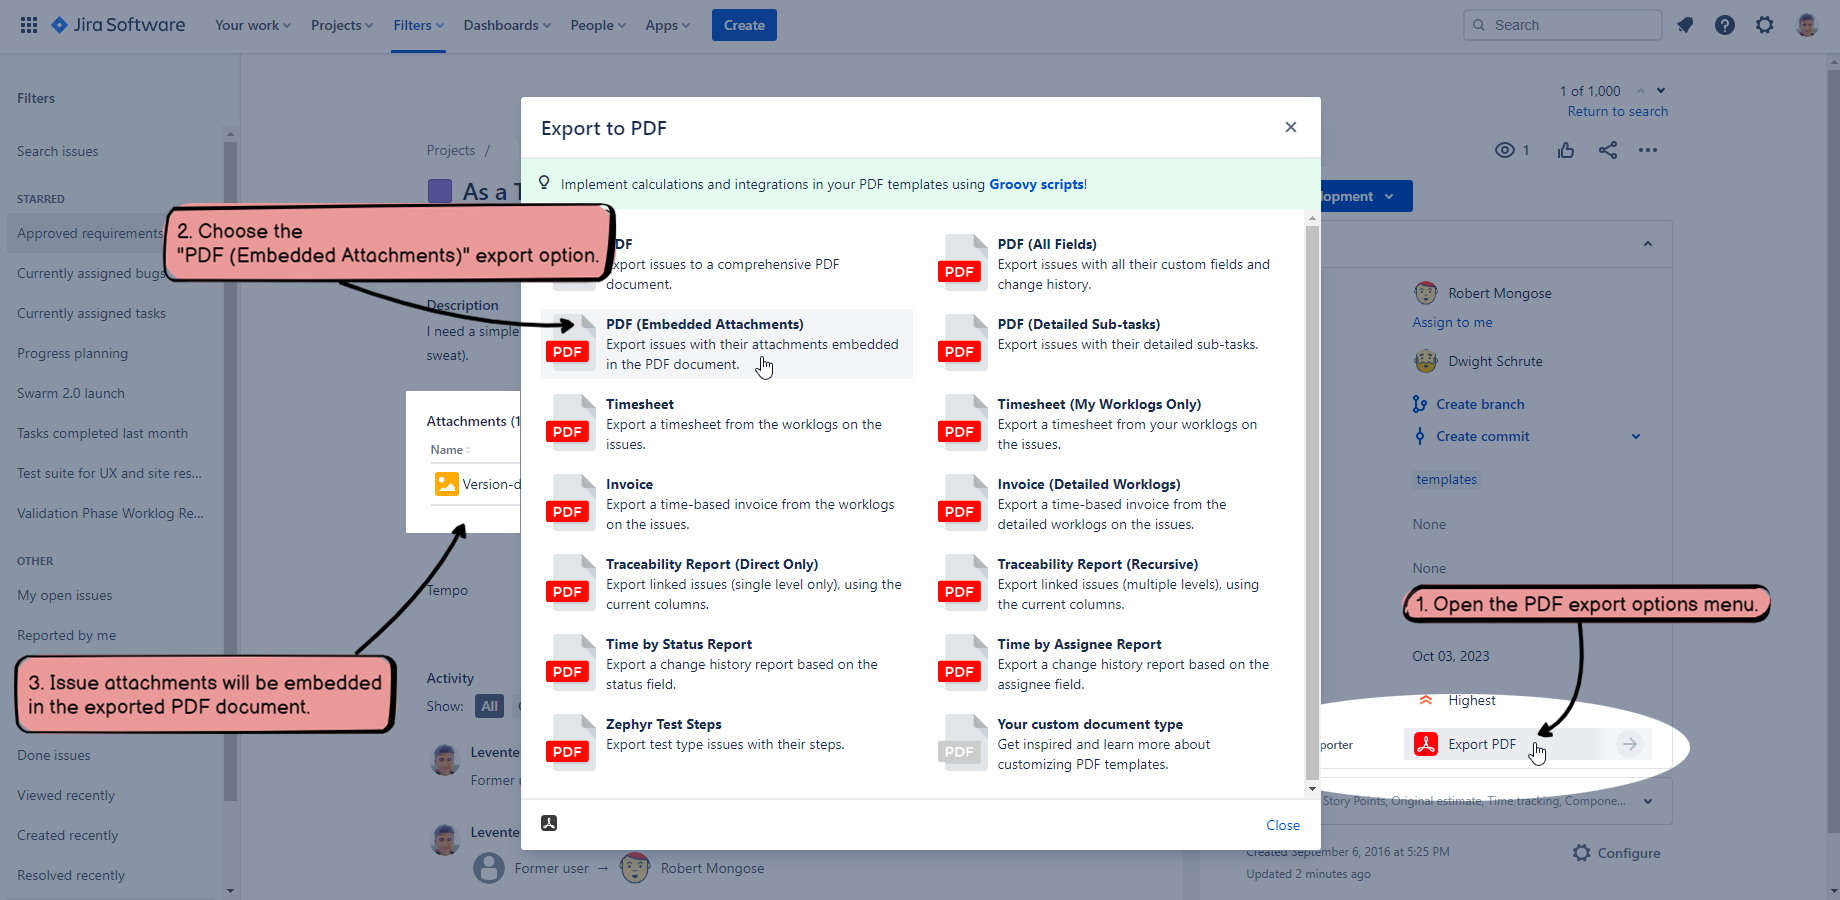Screen dimensions: 1840x900
Task: Collapse the details panel with its chevron
Action: [1648, 243]
